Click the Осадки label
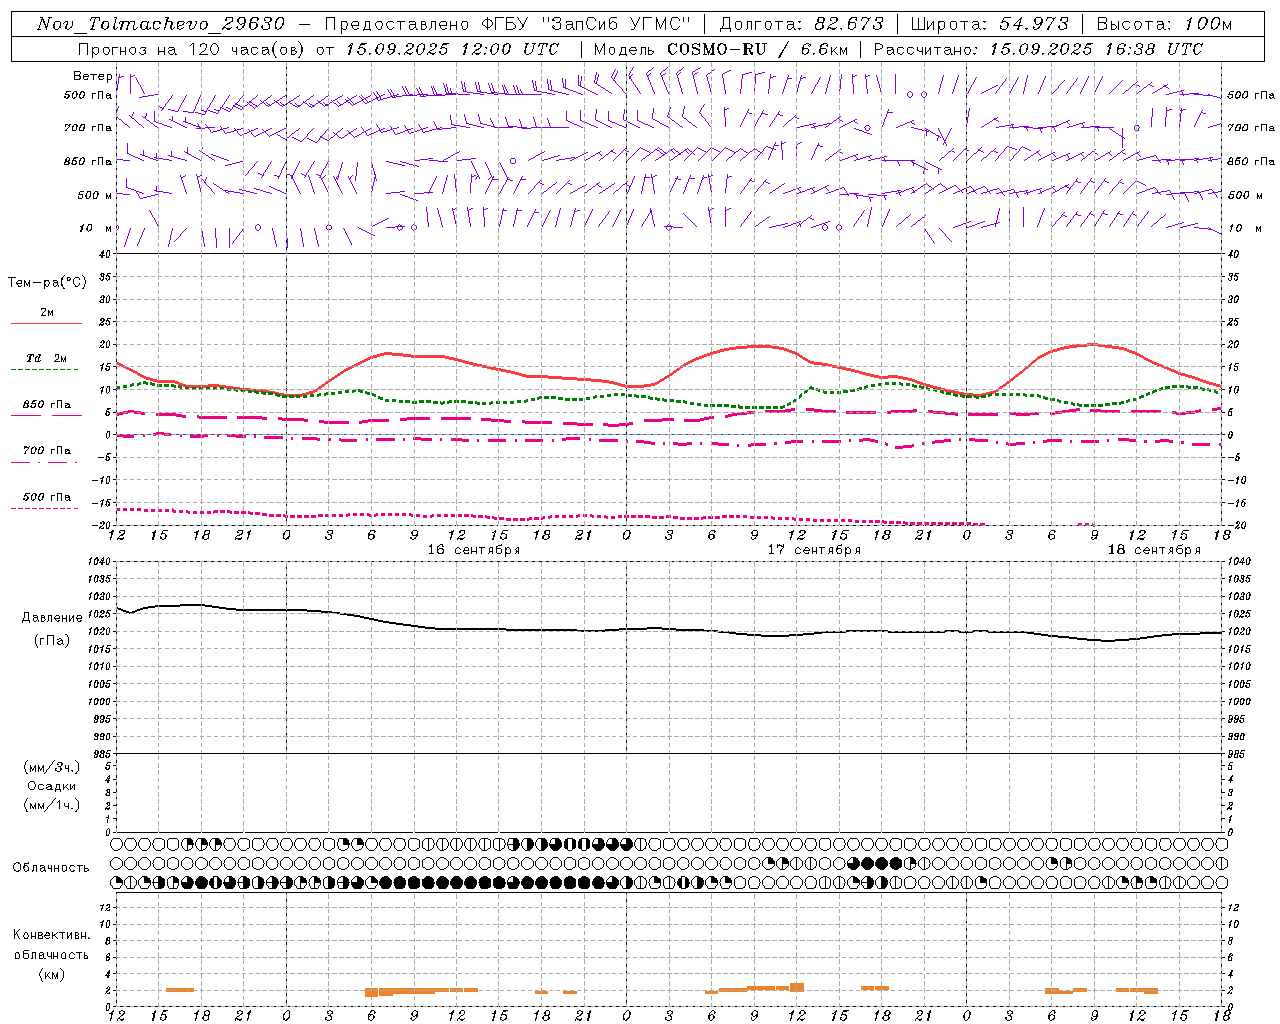 point(51,786)
